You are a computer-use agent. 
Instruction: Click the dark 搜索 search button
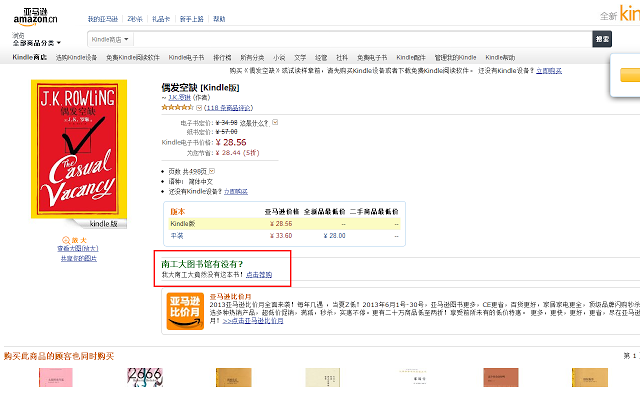coord(602,39)
